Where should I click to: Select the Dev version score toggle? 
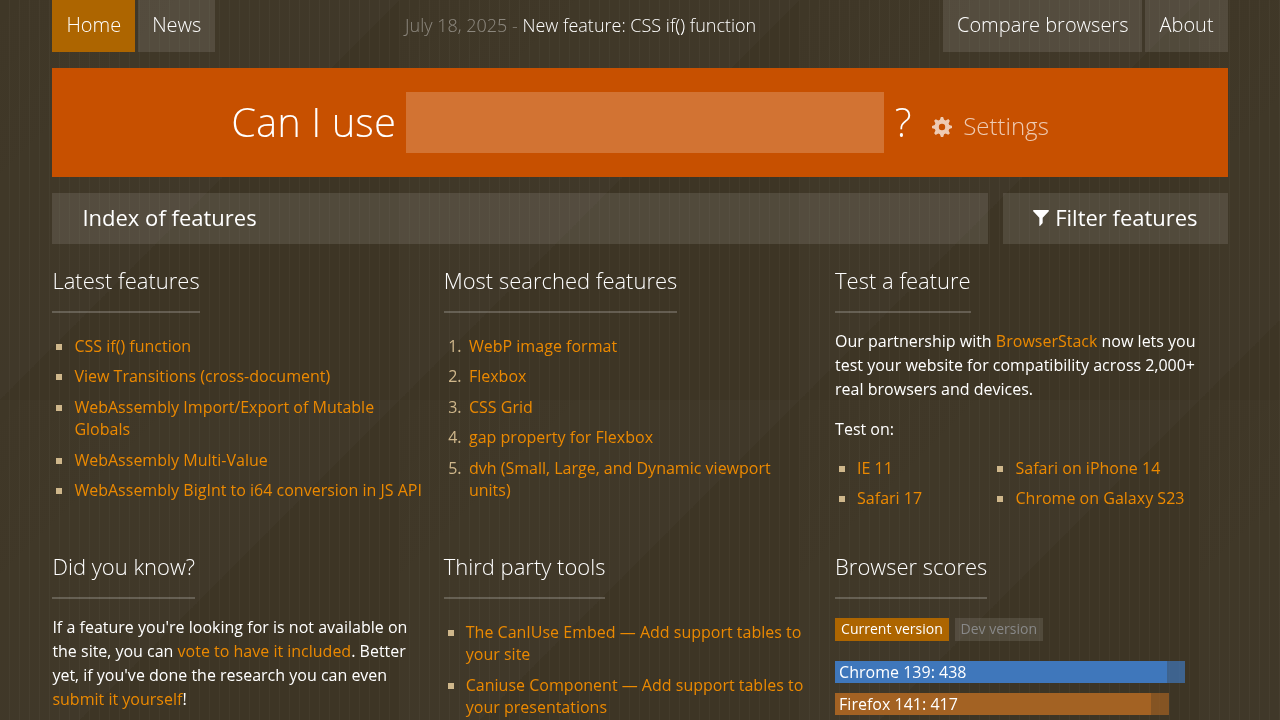coord(997,629)
